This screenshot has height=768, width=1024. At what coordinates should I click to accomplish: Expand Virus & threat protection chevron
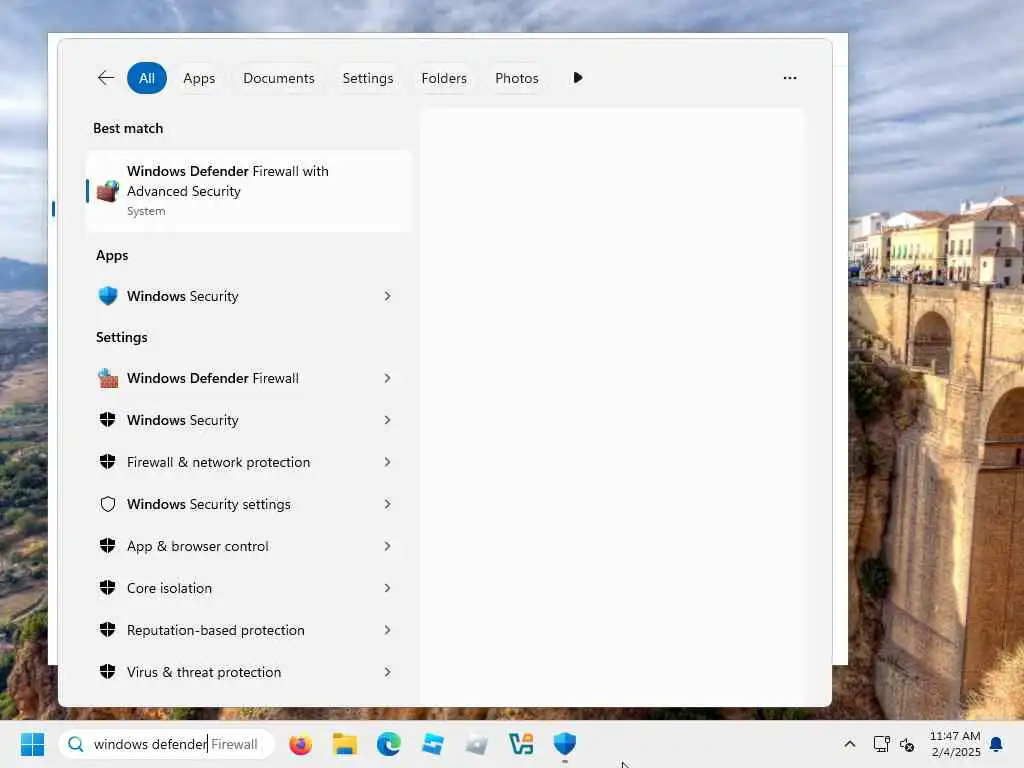click(387, 672)
